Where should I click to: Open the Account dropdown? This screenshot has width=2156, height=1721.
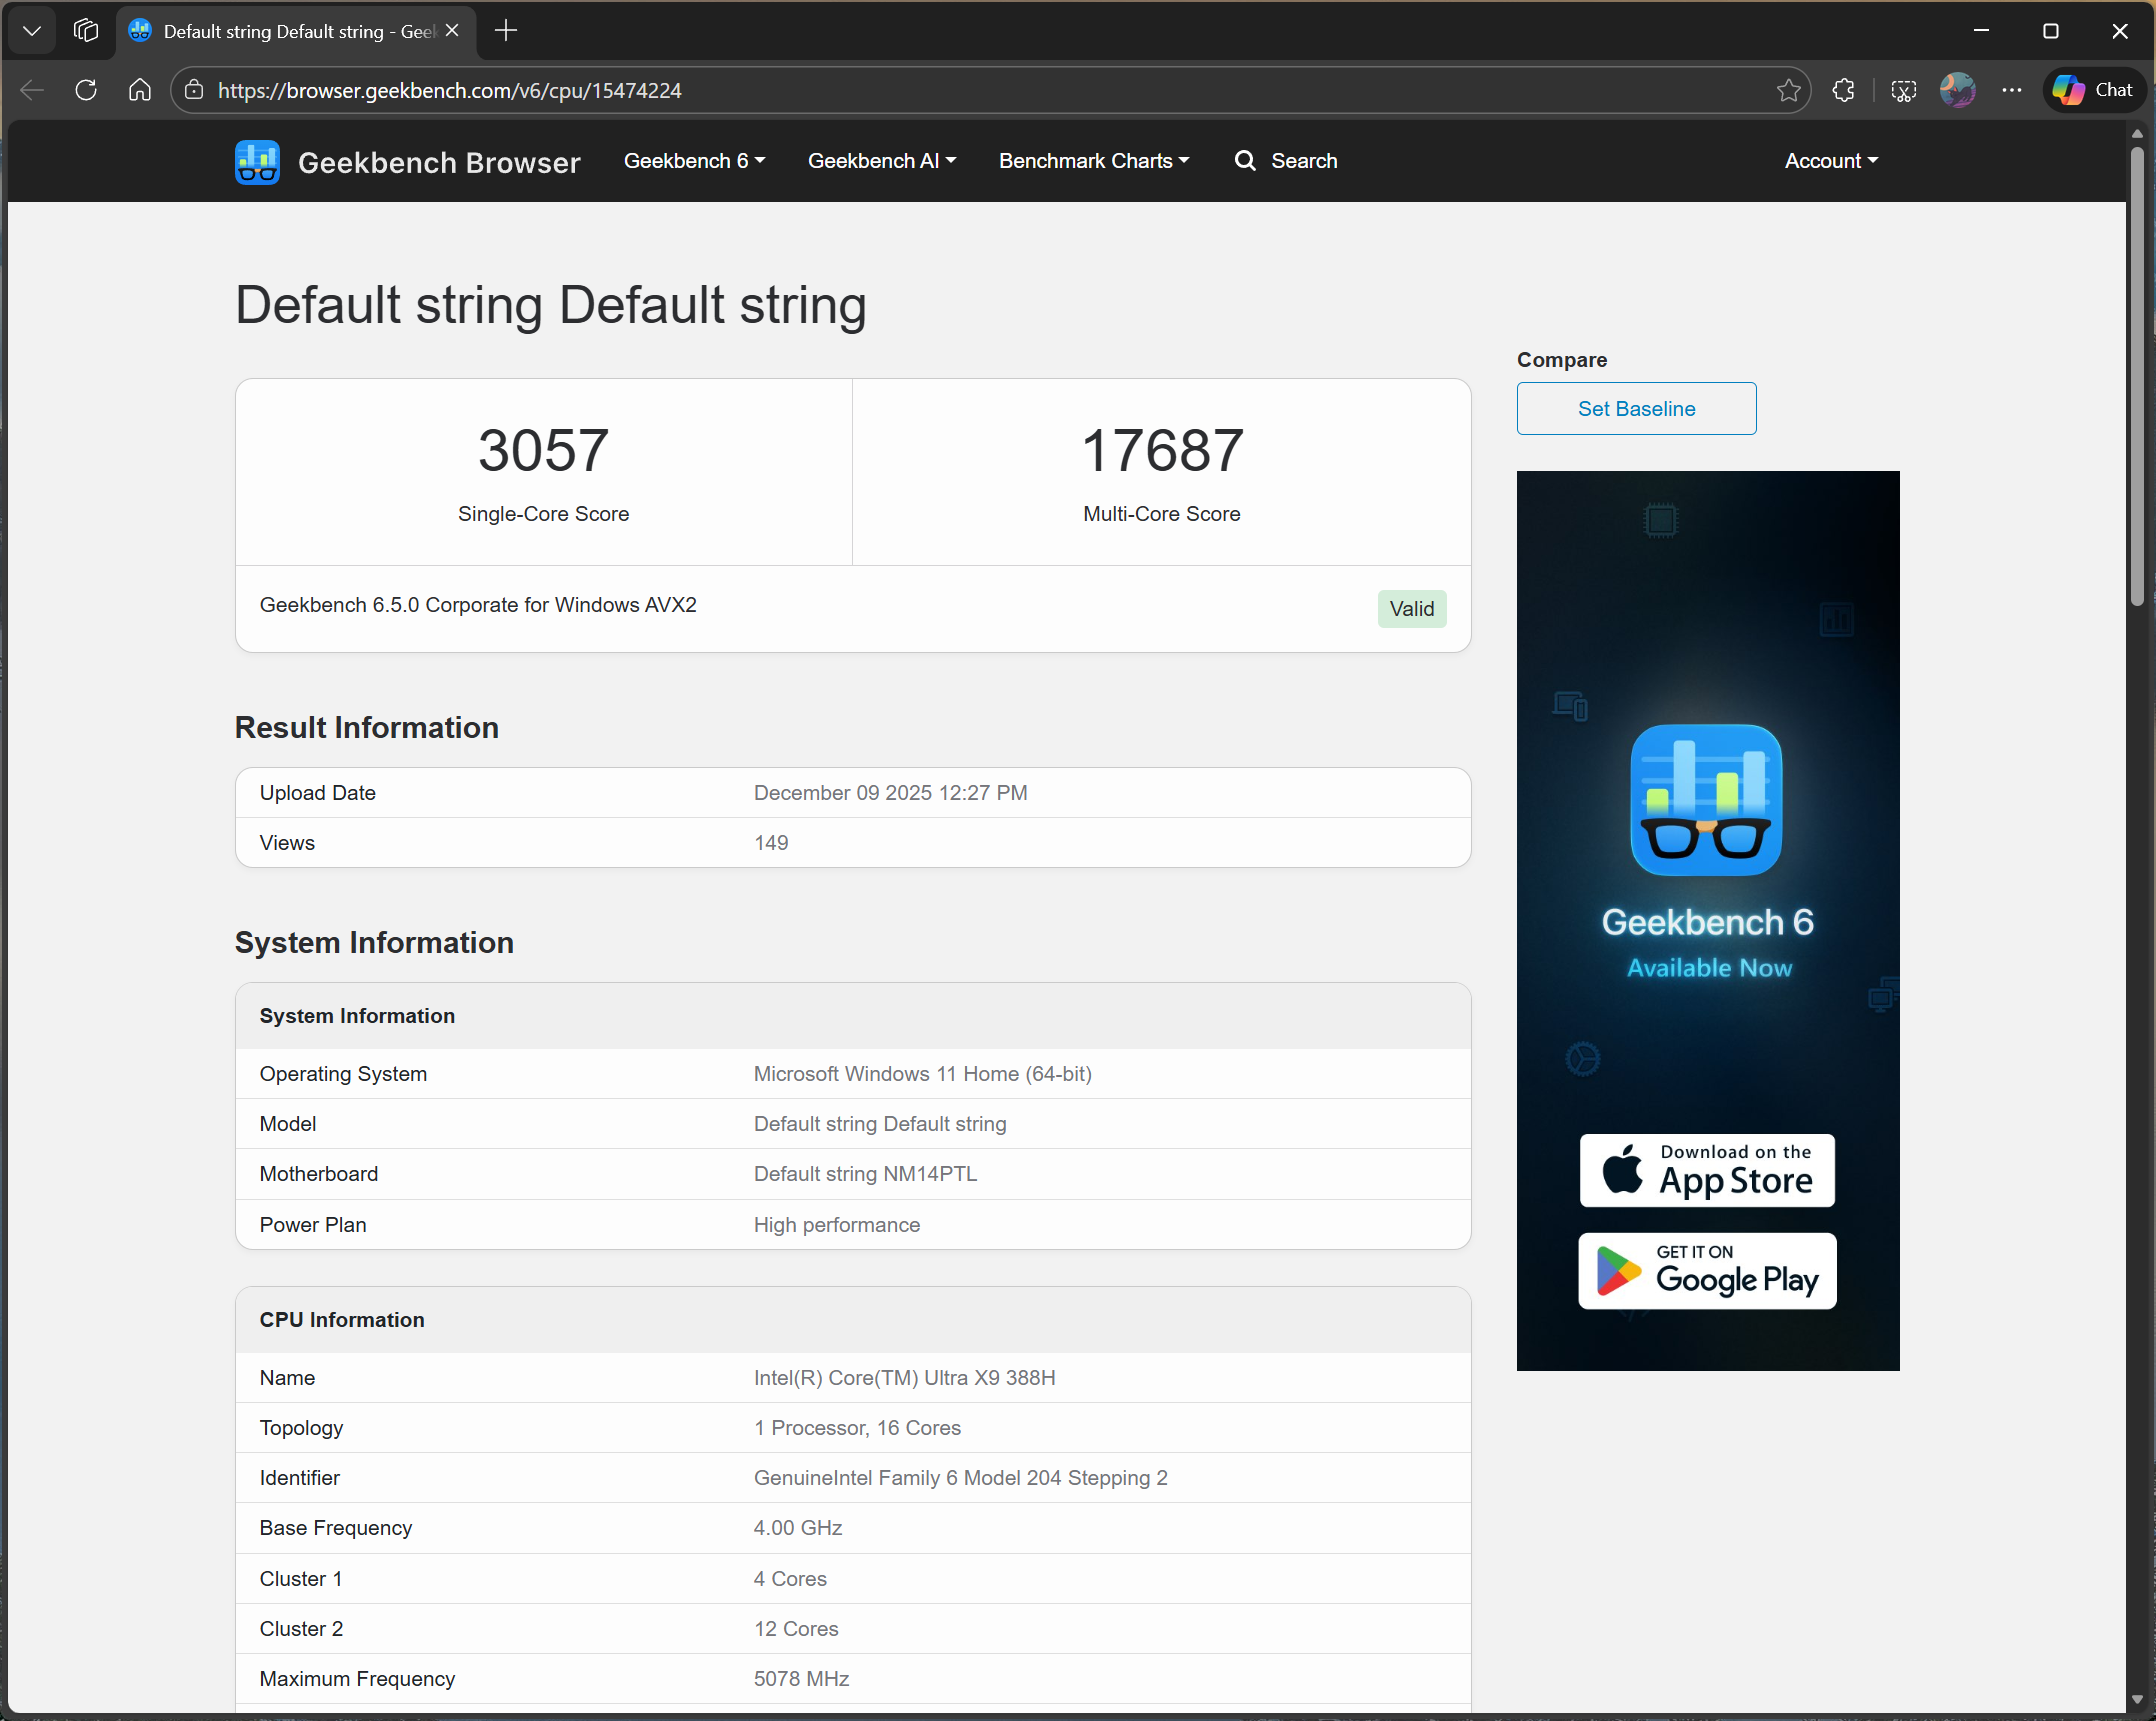1829,161
